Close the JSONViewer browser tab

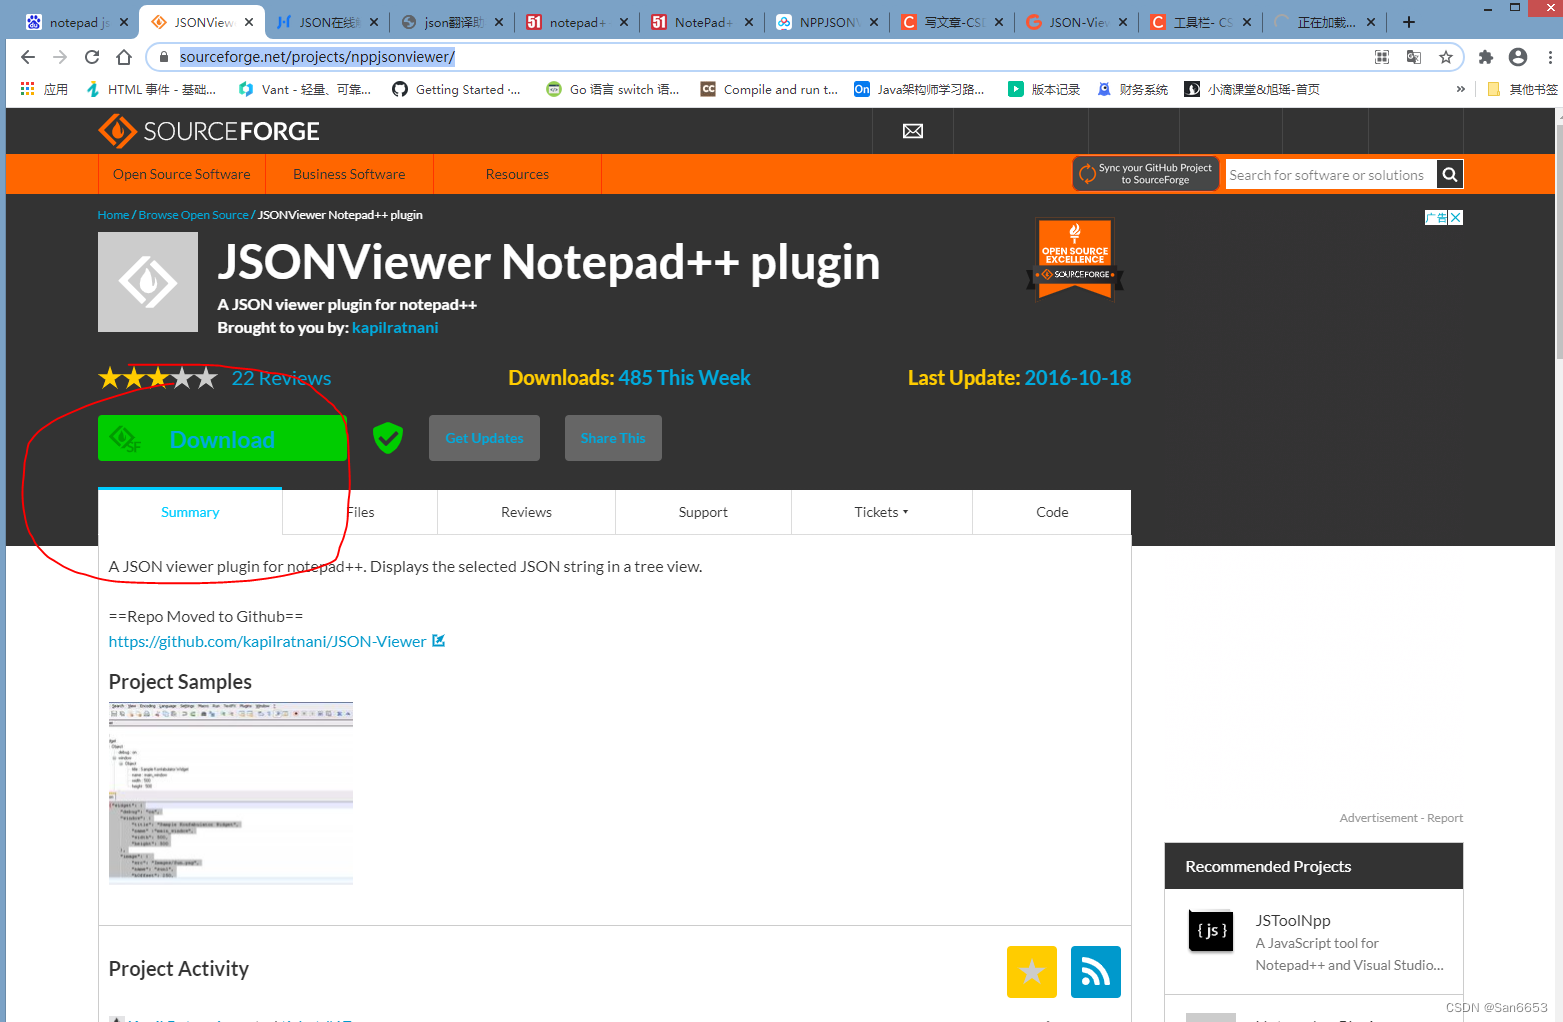pyautogui.click(x=249, y=22)
